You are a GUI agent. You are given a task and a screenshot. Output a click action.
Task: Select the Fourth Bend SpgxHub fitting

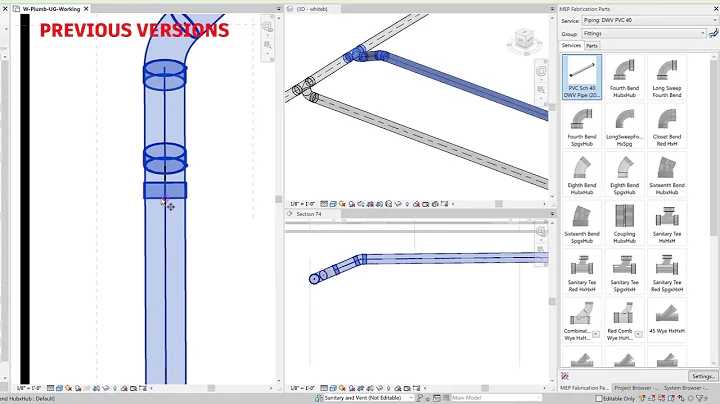click(582, 125)
